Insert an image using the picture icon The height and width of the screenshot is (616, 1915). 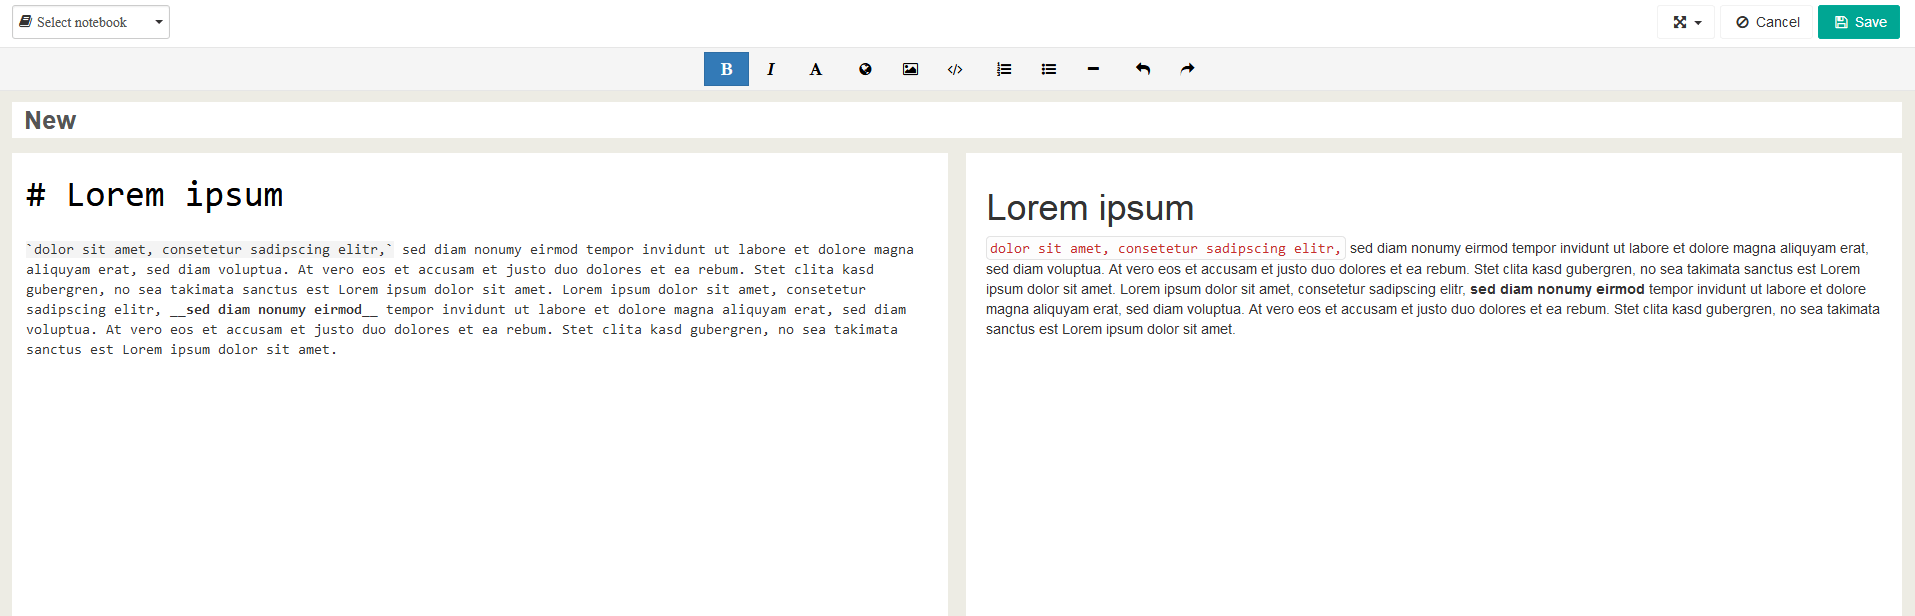point(910,69)
